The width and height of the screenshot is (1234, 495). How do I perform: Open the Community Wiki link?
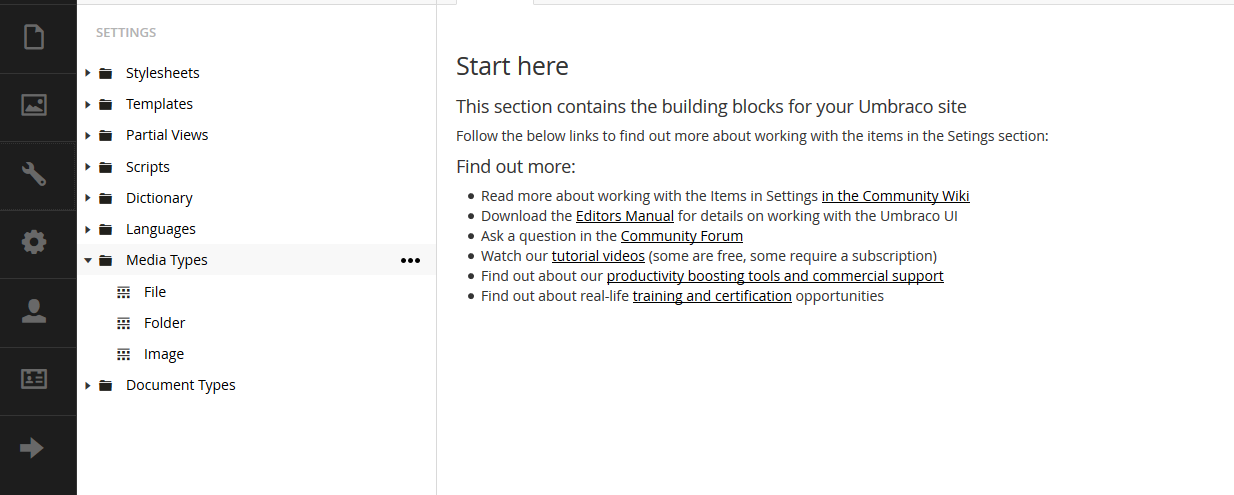(895, 196)
